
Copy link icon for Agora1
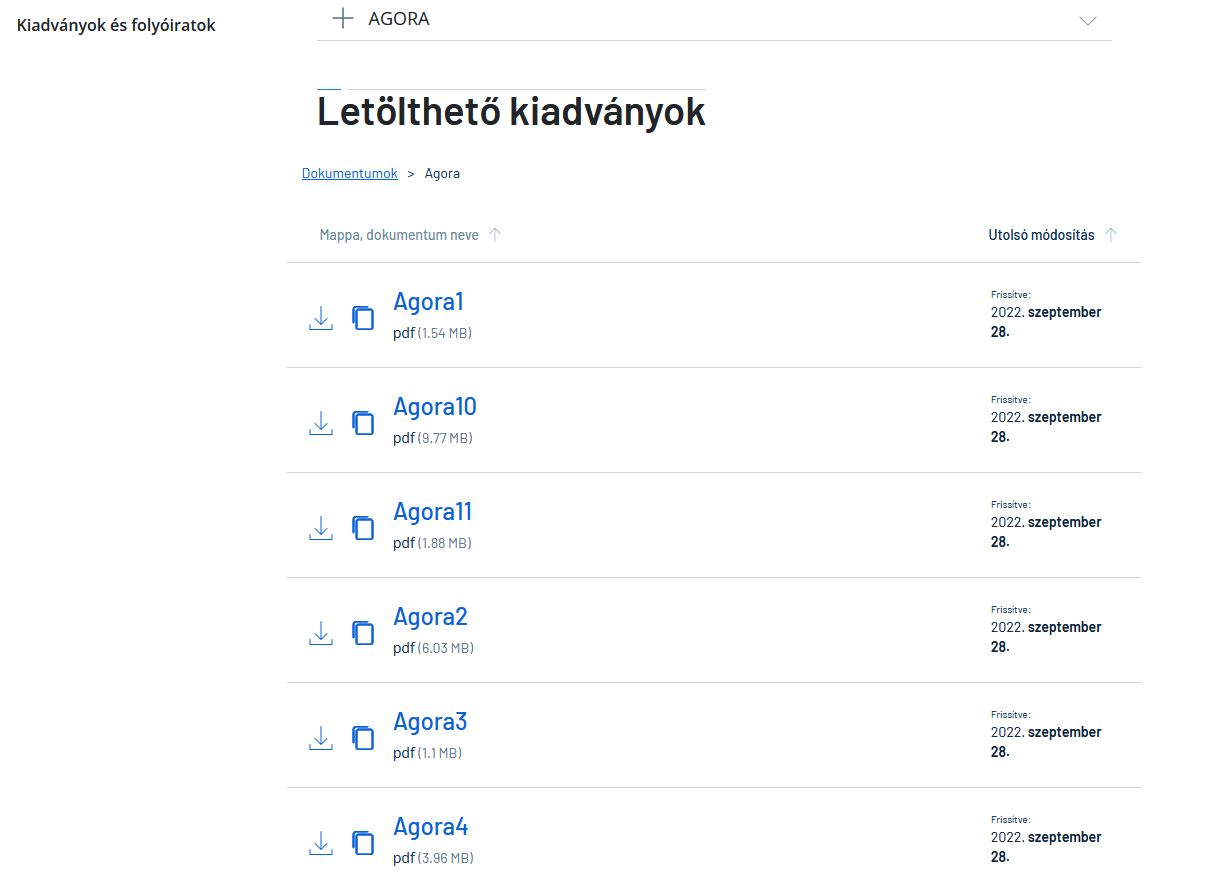(363, 318)
